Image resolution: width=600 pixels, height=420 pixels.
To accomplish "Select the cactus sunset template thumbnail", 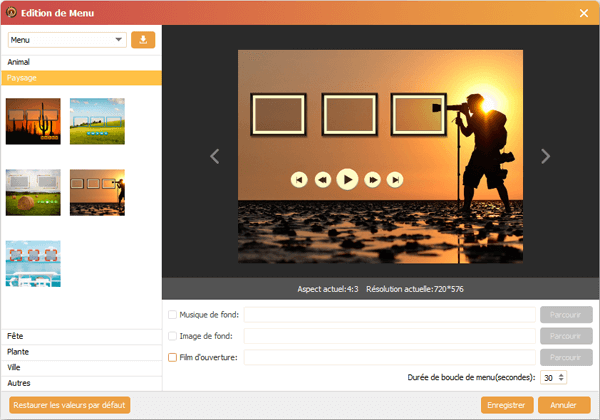I will click(x=33, y=120).
